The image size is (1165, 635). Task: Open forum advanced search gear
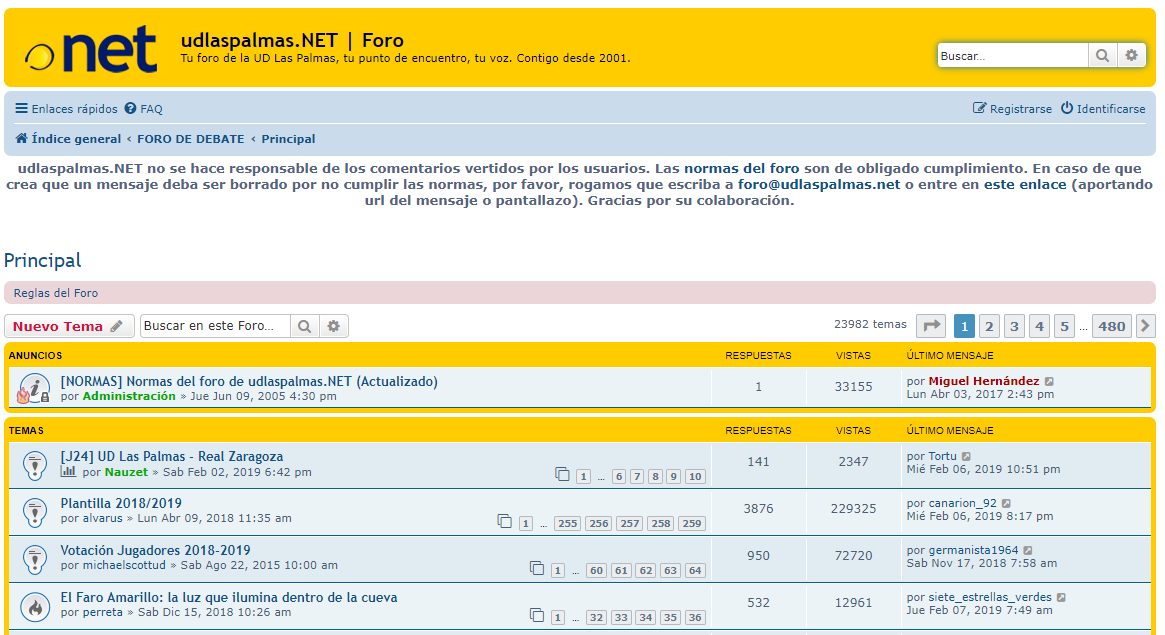pos(334,326)
